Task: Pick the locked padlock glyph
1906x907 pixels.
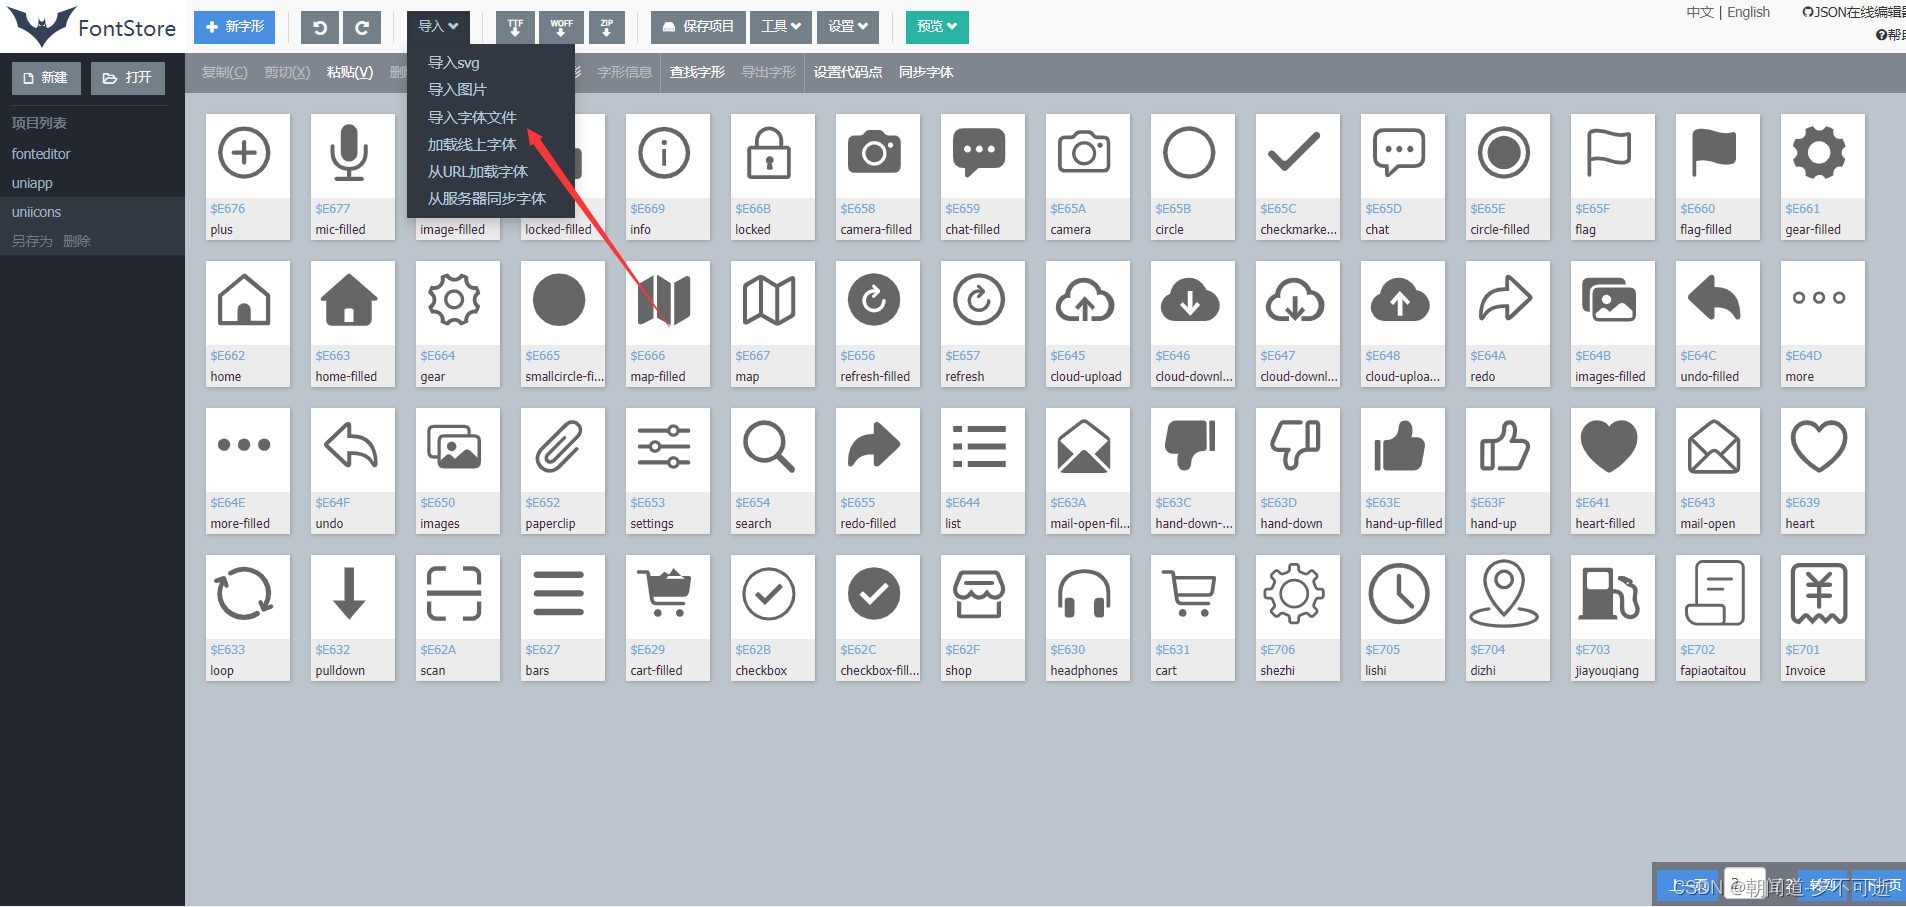Action: coord(773,176)
